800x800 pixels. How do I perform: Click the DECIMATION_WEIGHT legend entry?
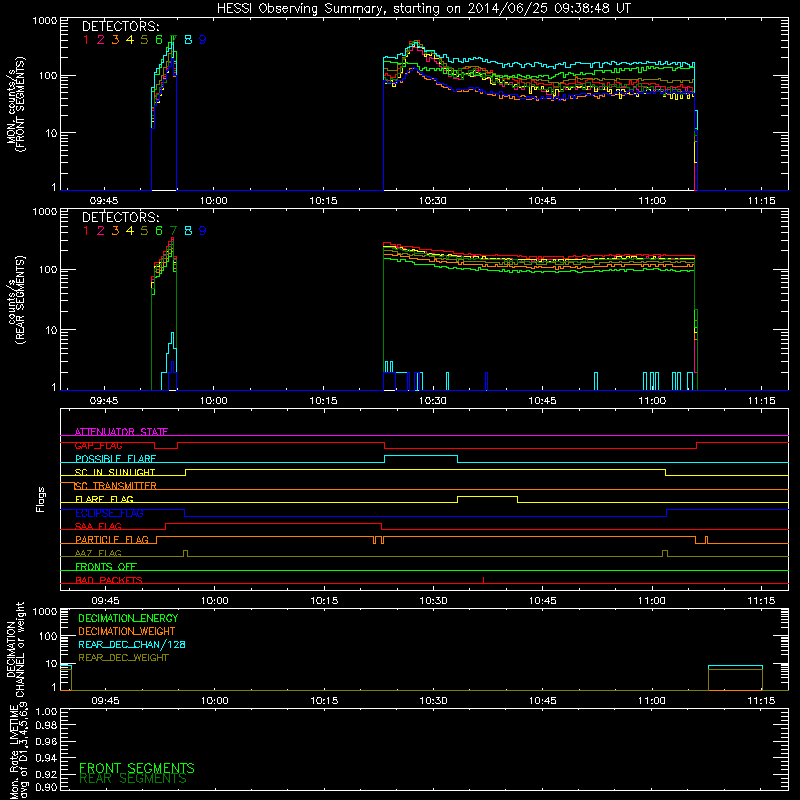click(x=127, y=632)
